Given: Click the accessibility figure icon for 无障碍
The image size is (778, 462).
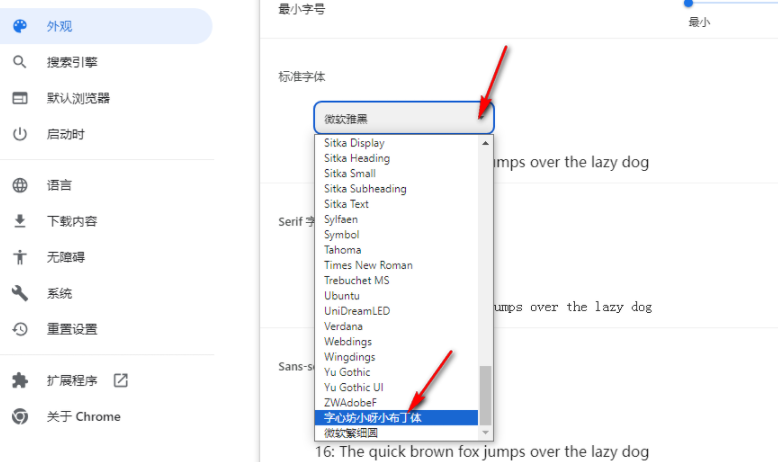Looking at the screenshot, I should coord(20,257).
